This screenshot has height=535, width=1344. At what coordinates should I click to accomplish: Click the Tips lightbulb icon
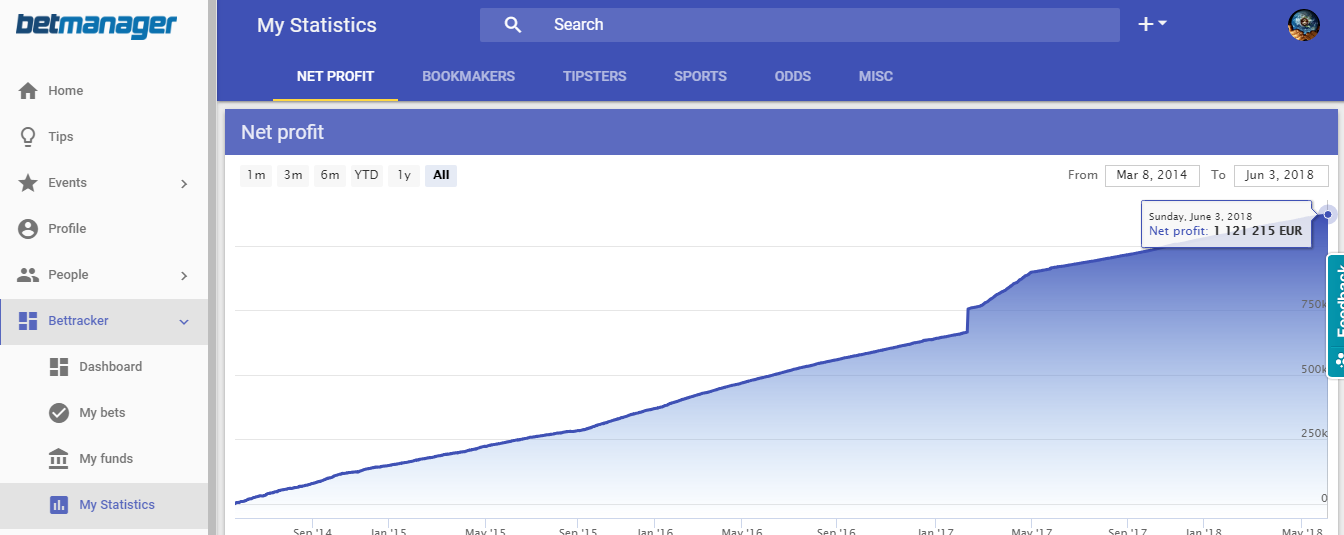(x=28, y=137)
